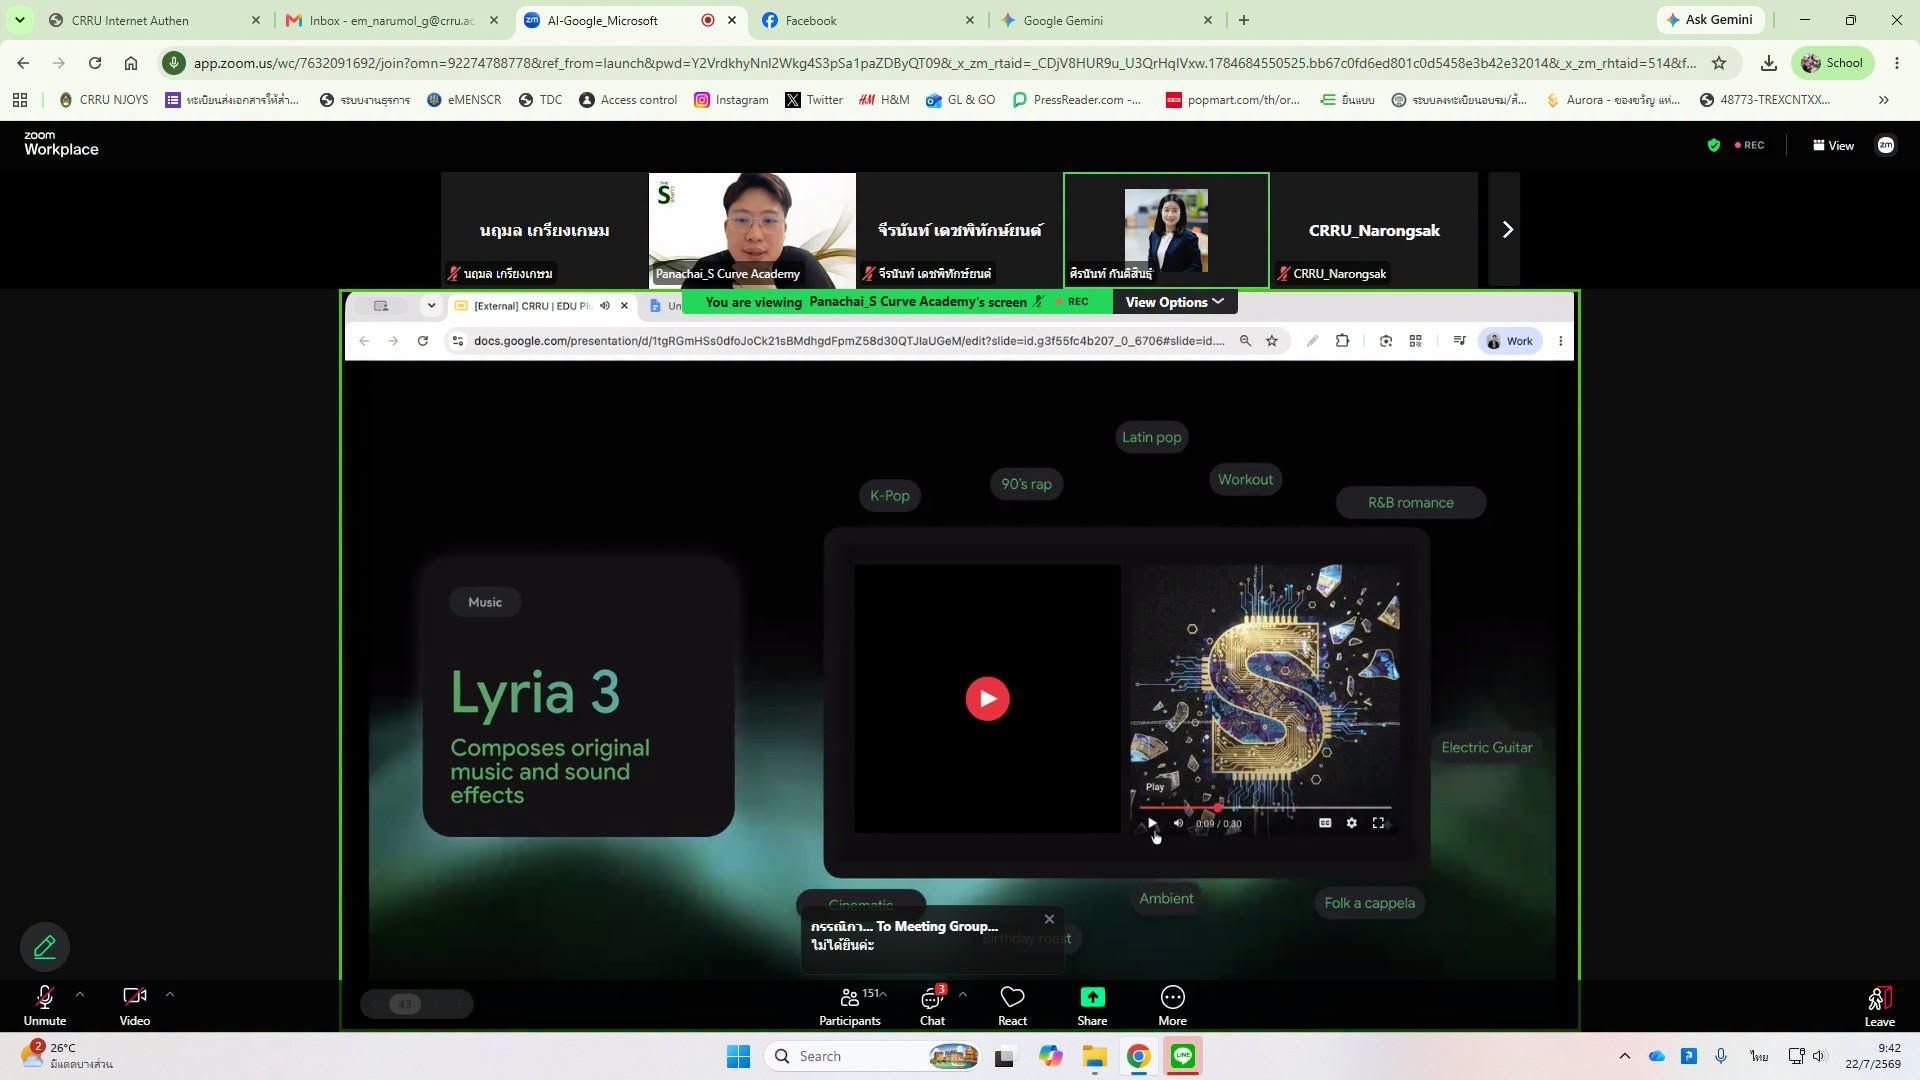Click the video progress bar
Image resolution: width=1920 pixels, height=1080 pixels.
click(1265, 807)
